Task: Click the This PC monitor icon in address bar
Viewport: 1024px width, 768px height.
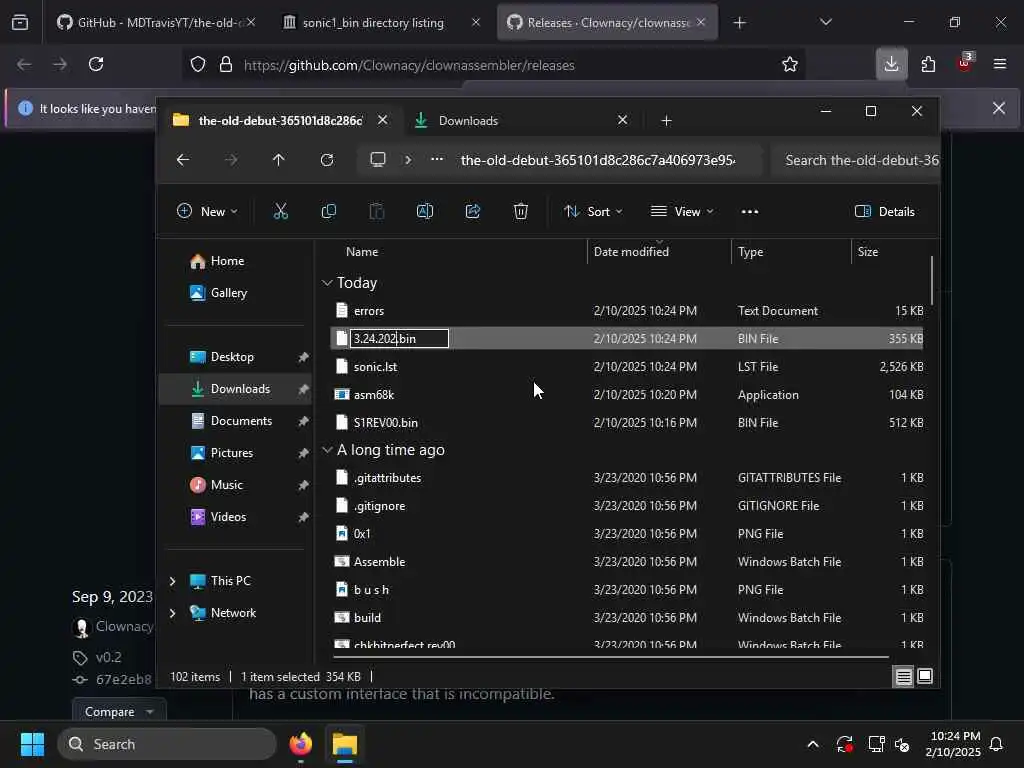Action: pos(377,160)
